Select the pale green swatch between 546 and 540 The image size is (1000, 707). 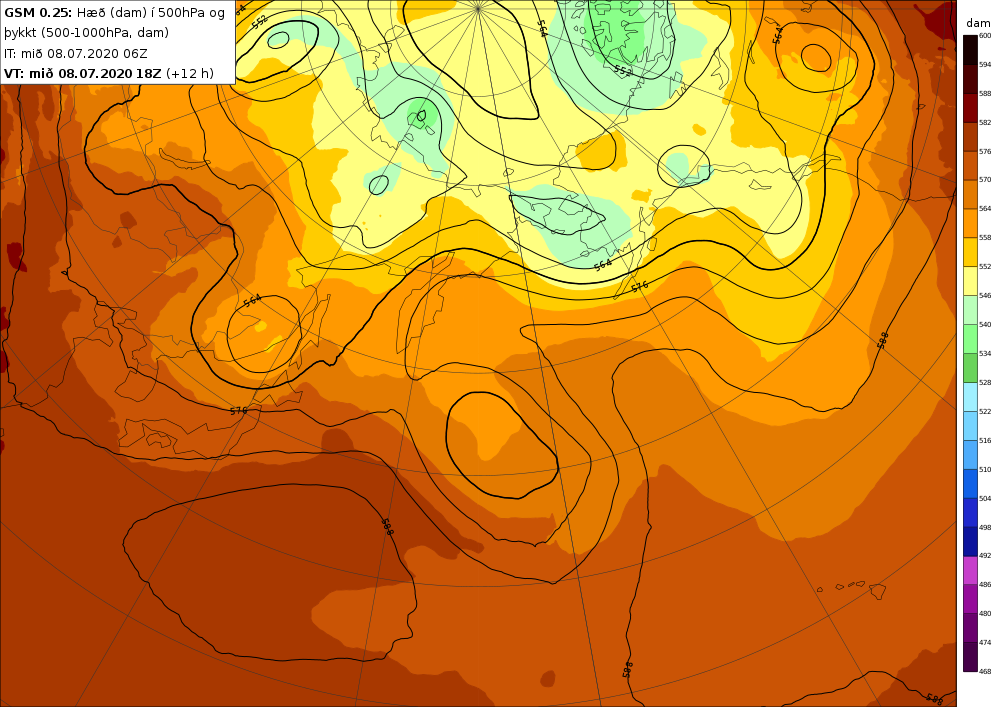(970, 310)
